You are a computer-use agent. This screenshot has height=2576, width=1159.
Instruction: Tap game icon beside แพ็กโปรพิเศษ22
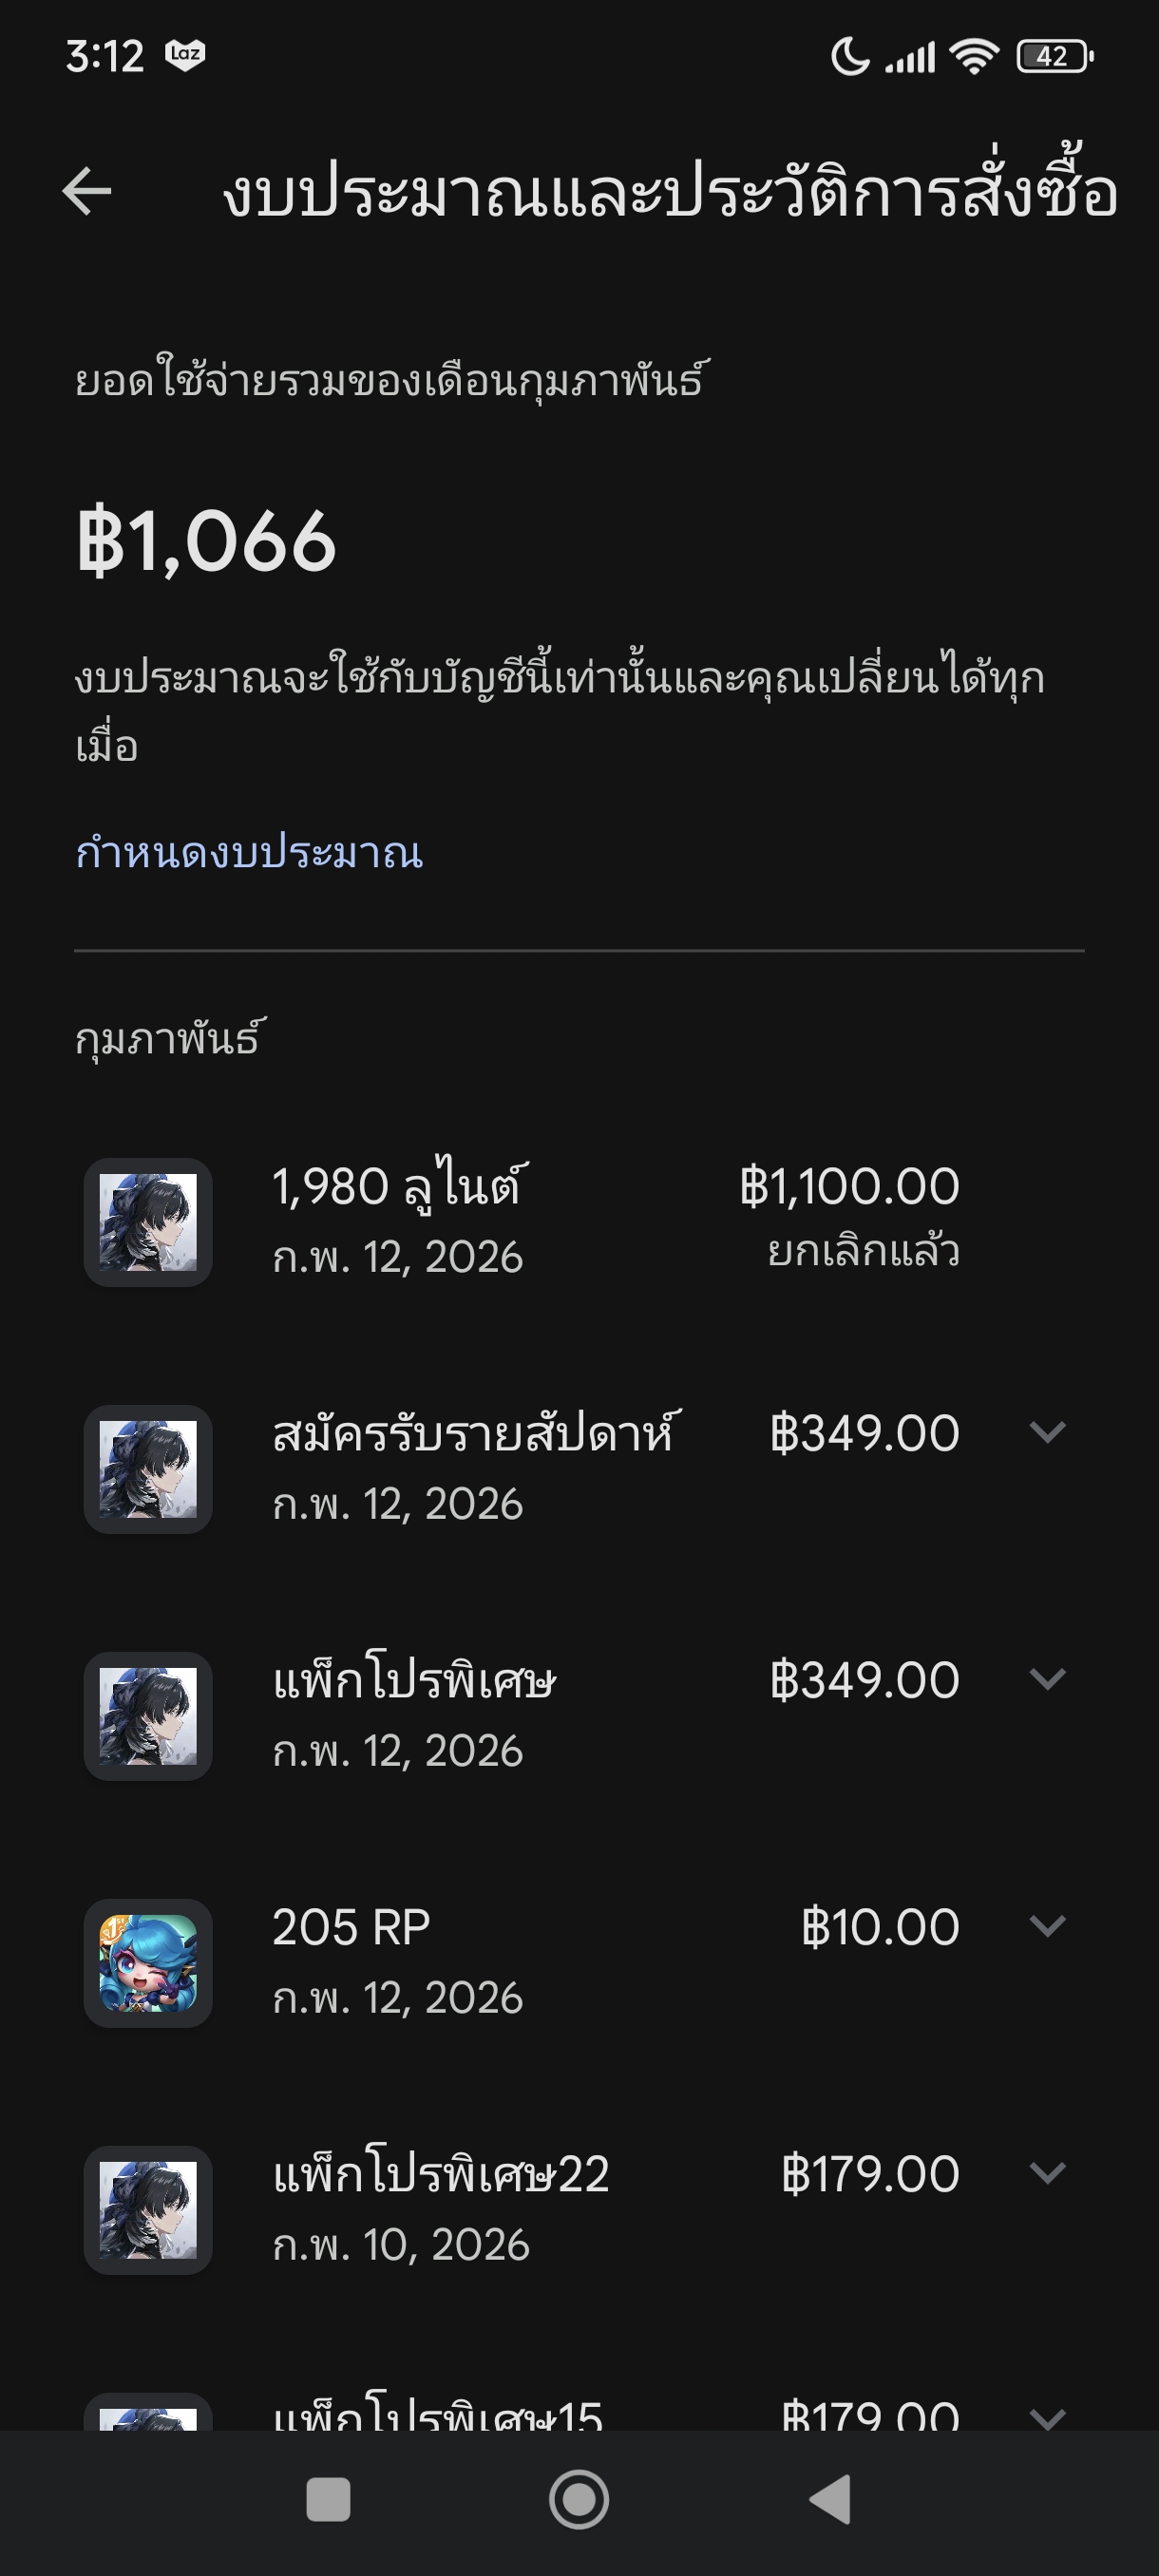click(148, 2210)
